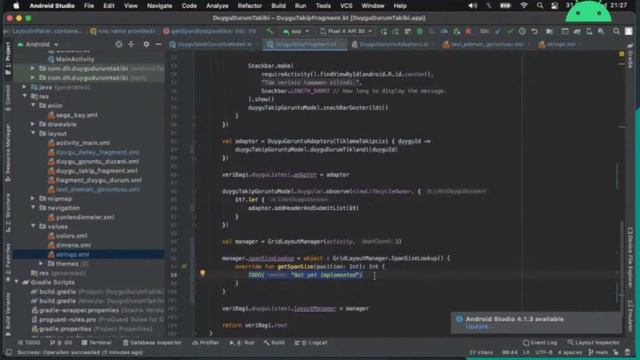Open Git show history clock icon
Image resolution: width=640 pixels, height=360 pixels.
[x=522, y=31]
